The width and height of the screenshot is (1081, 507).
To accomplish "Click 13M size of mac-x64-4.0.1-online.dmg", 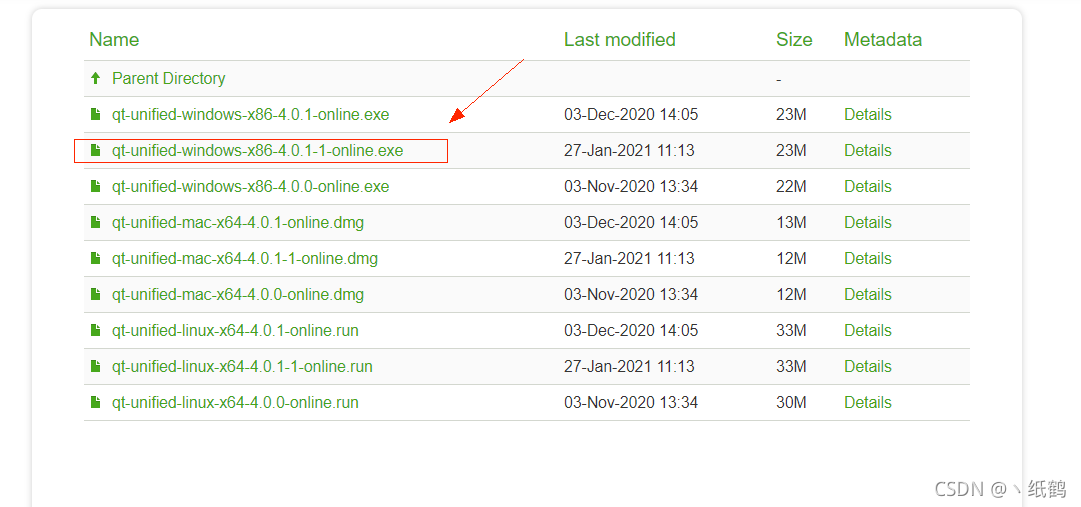I will (791, 222).
